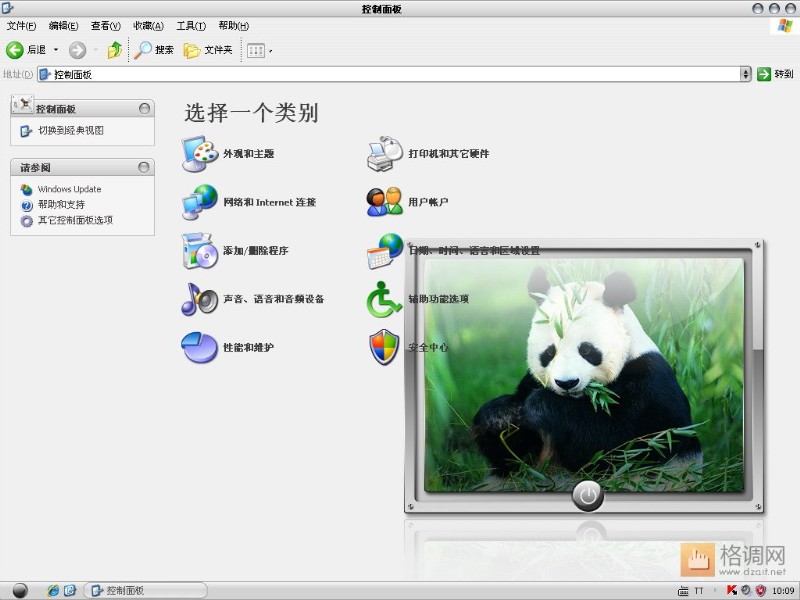The image size is (800, 600).
Task: Click the Start orb on taskbar
Action: pyautogui.click(x=19, y=590)
